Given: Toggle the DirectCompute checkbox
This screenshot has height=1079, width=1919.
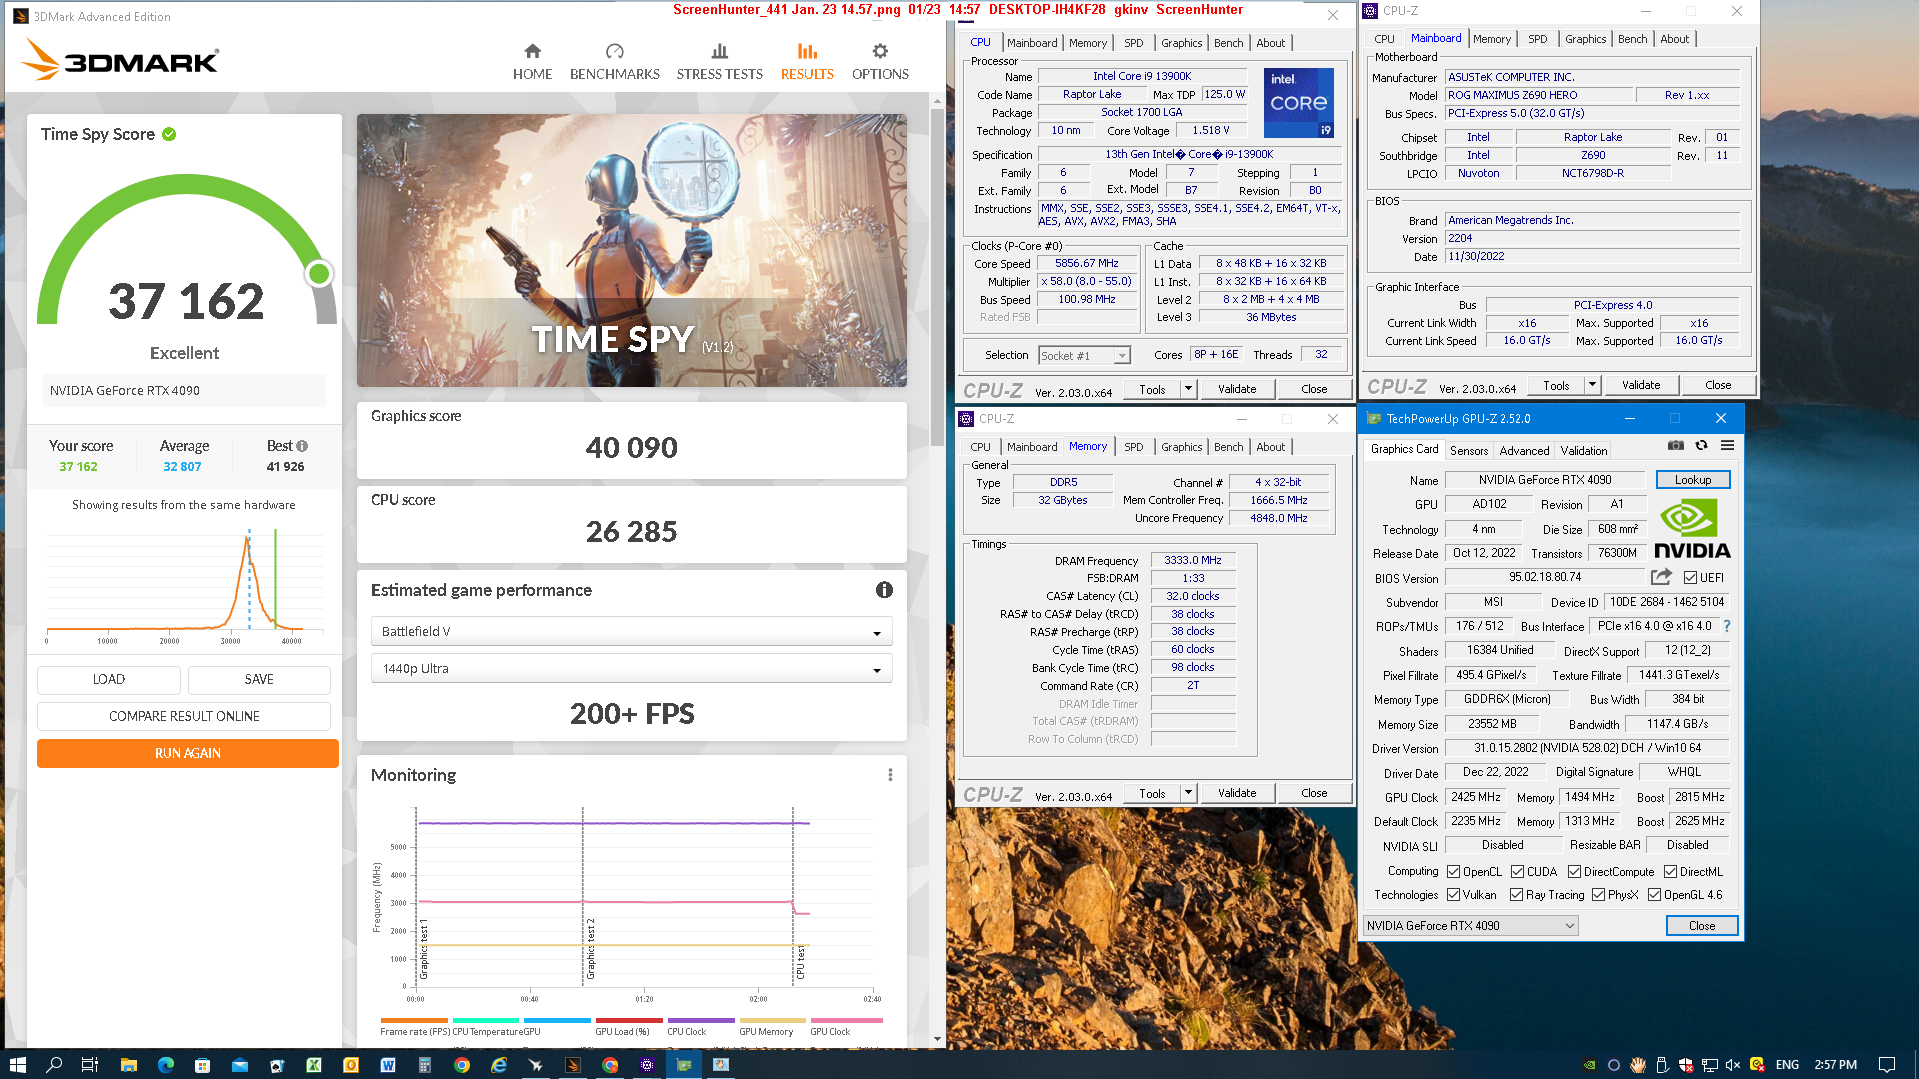Looking at the screenshot, I should click(x=1574, y=872).
